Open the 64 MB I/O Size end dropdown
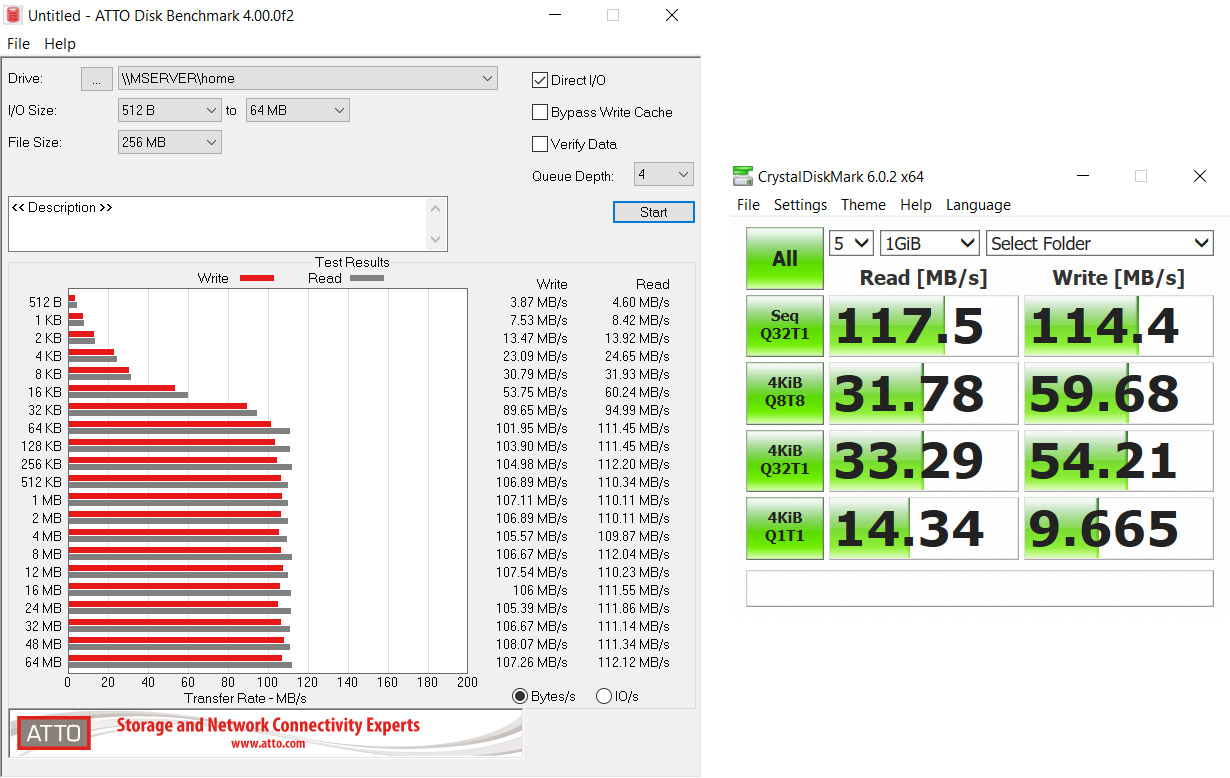 click(297, 110)
